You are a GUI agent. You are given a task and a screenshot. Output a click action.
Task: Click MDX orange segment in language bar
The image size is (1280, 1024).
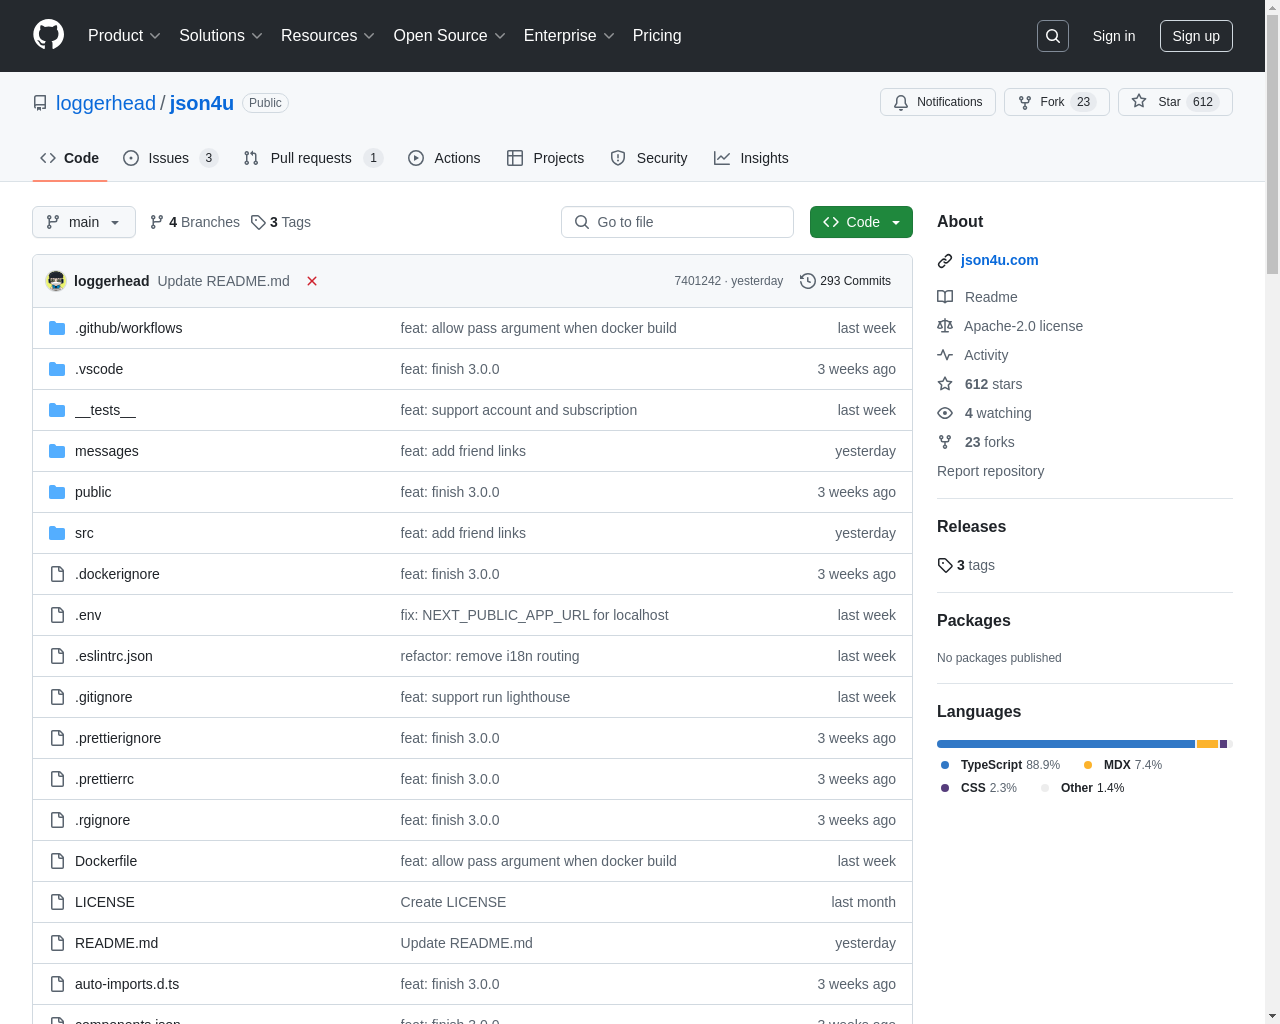coord(1207,744)
